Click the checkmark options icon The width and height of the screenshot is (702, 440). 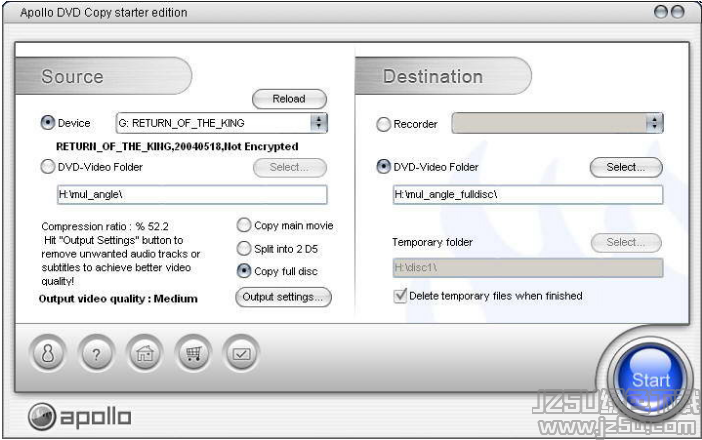pos(241,354)
